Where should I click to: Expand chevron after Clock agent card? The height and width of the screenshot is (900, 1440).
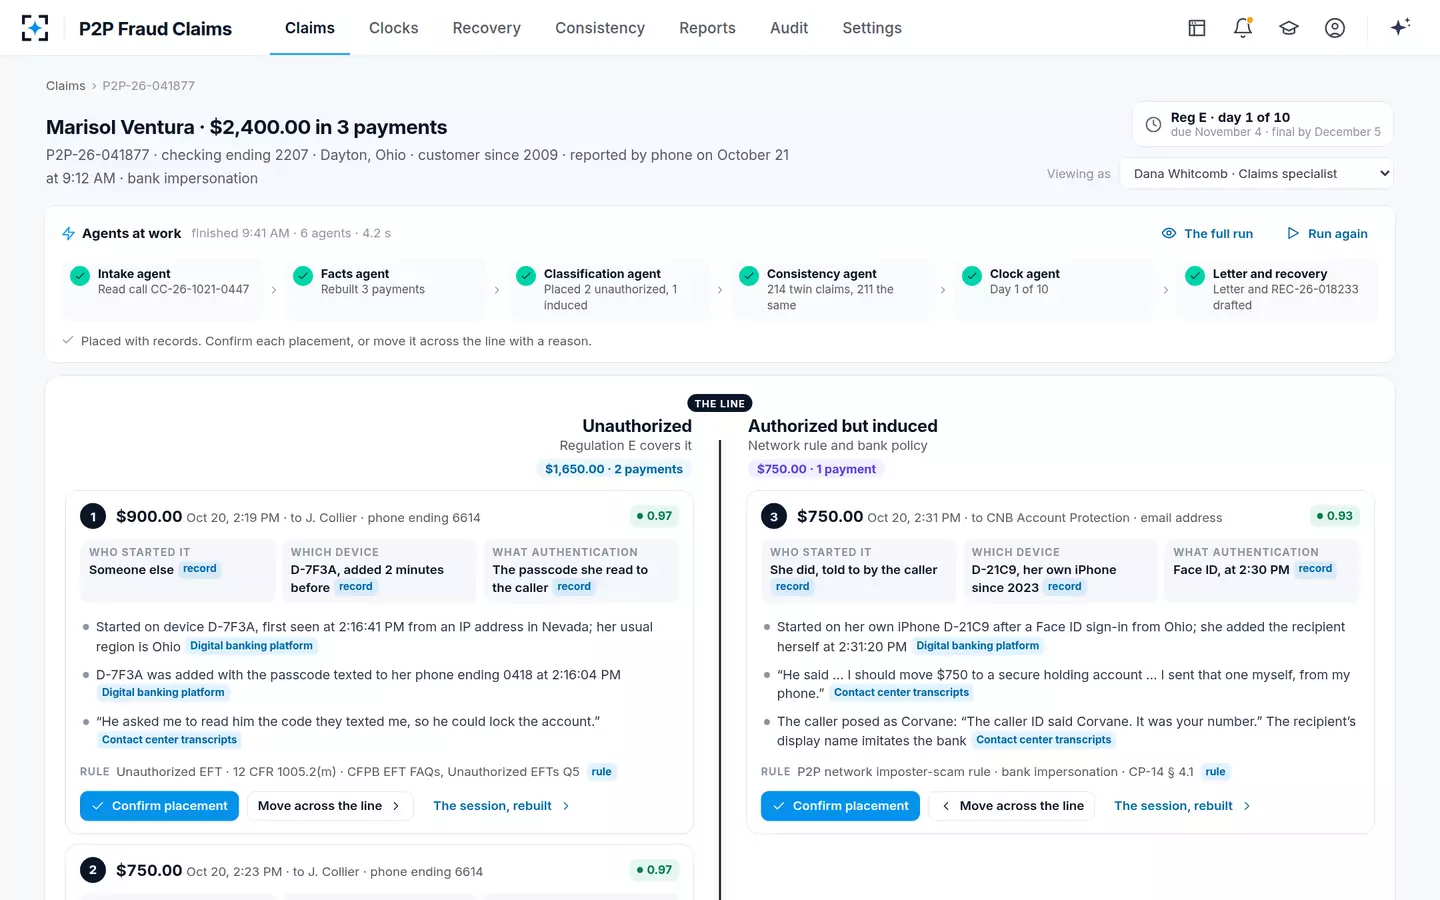pyautogui.click(x=1166, y=290)
